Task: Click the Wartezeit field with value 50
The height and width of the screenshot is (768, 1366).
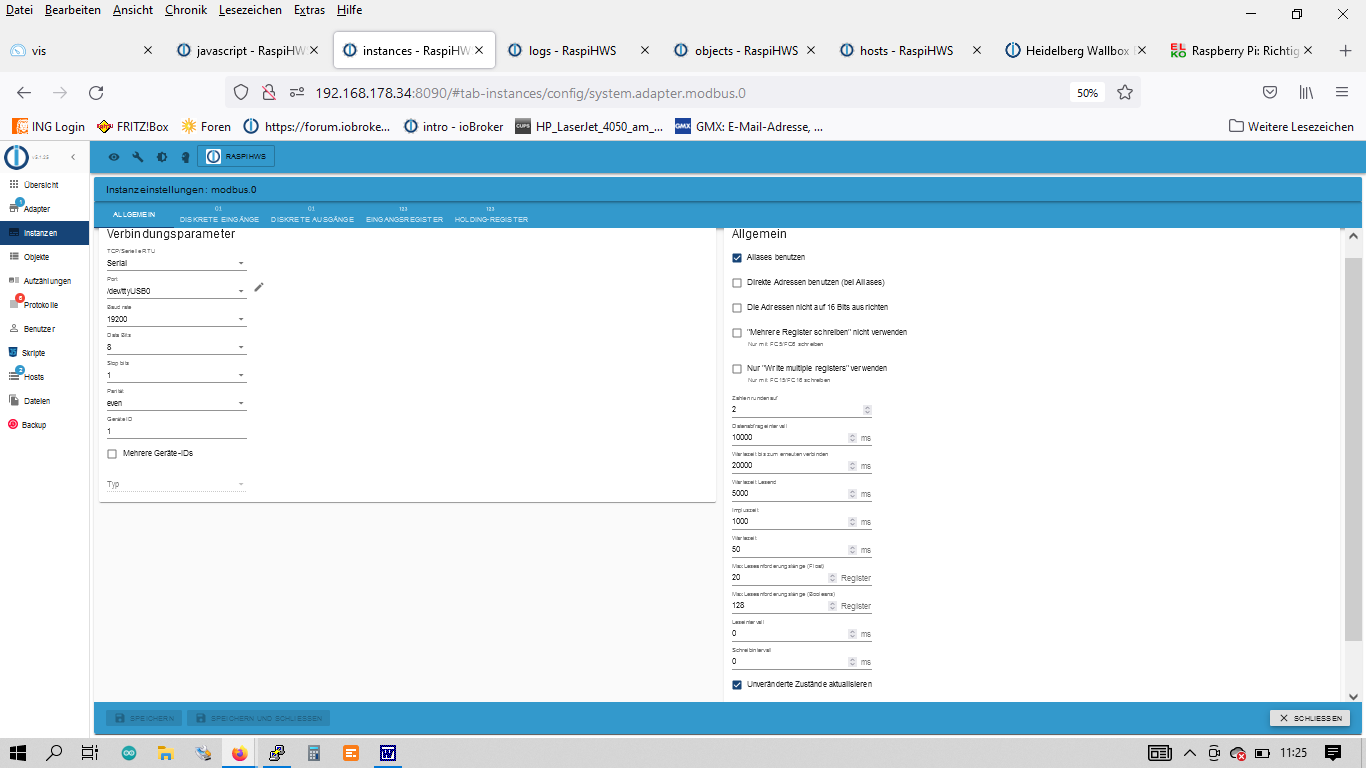Action: pos(788,550)
